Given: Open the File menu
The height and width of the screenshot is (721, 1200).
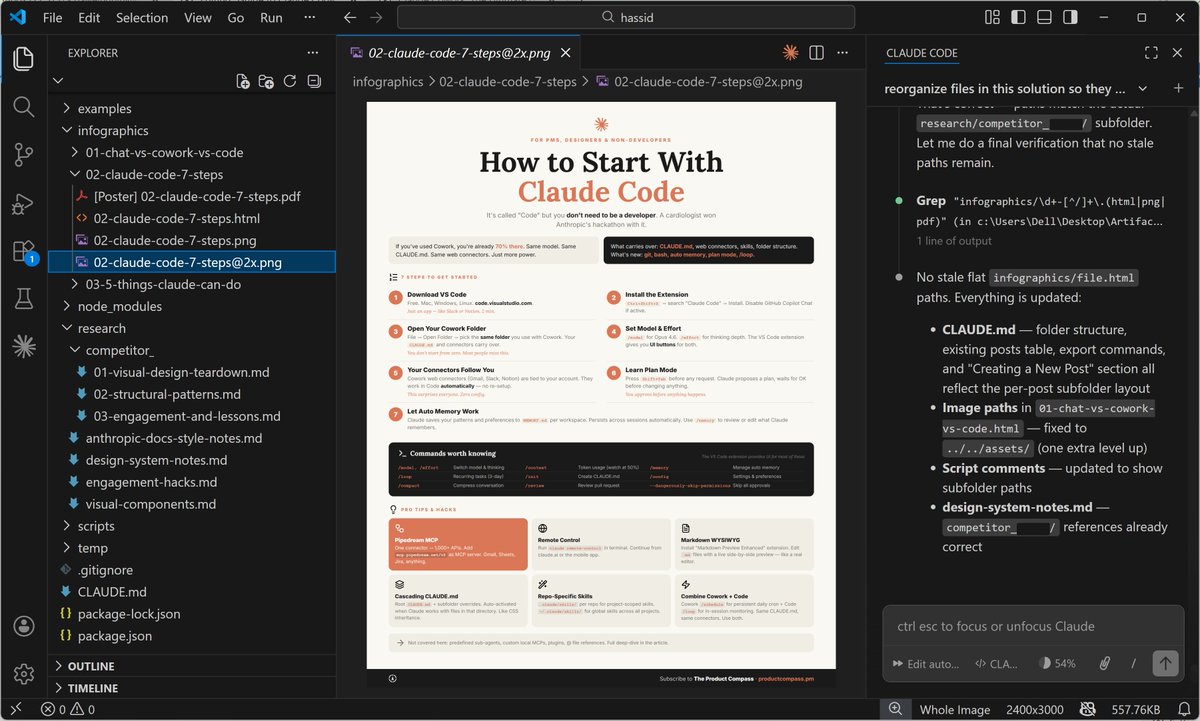Looking at the screenshot, I should [x=52, y=17].
